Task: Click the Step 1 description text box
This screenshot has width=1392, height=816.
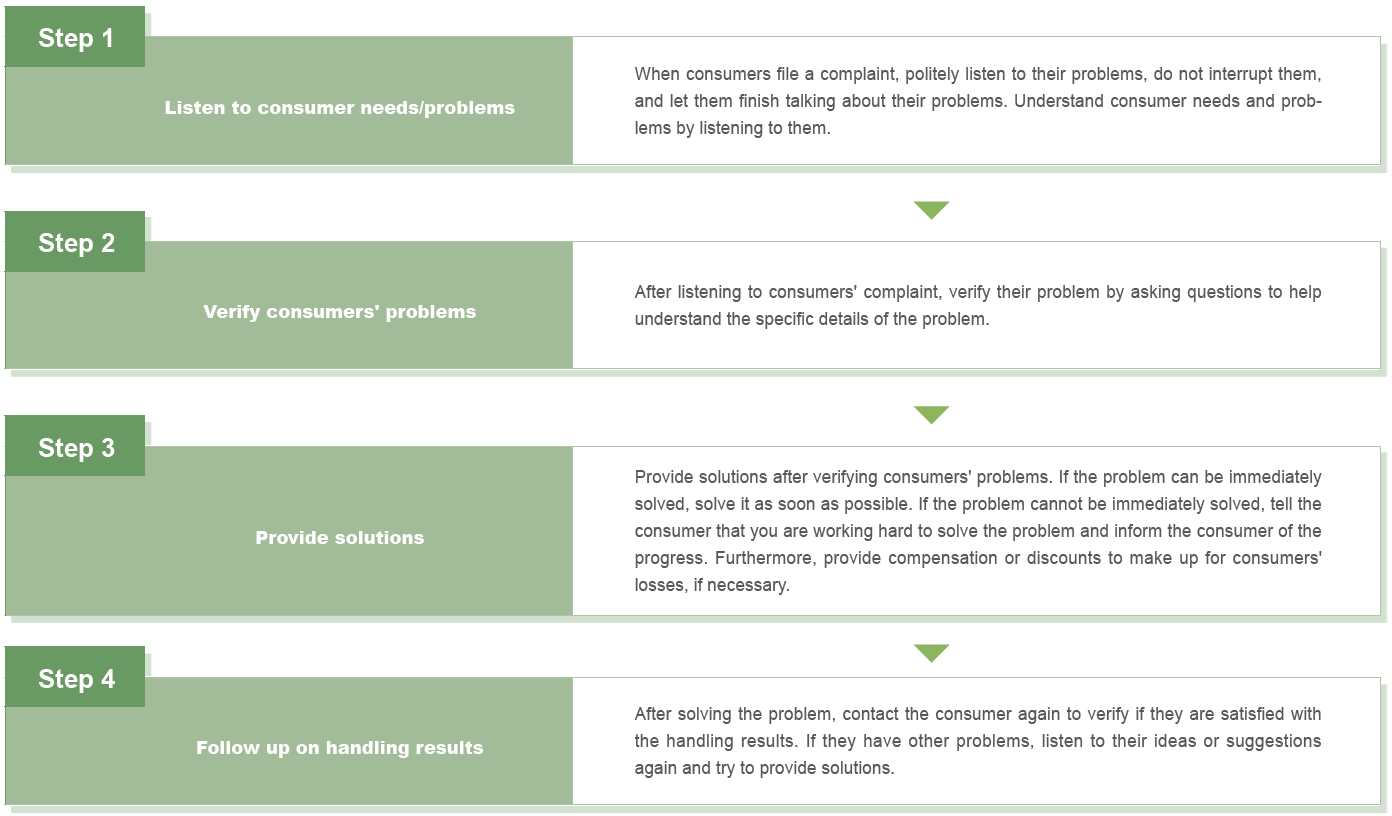Action: click(977, 101)
